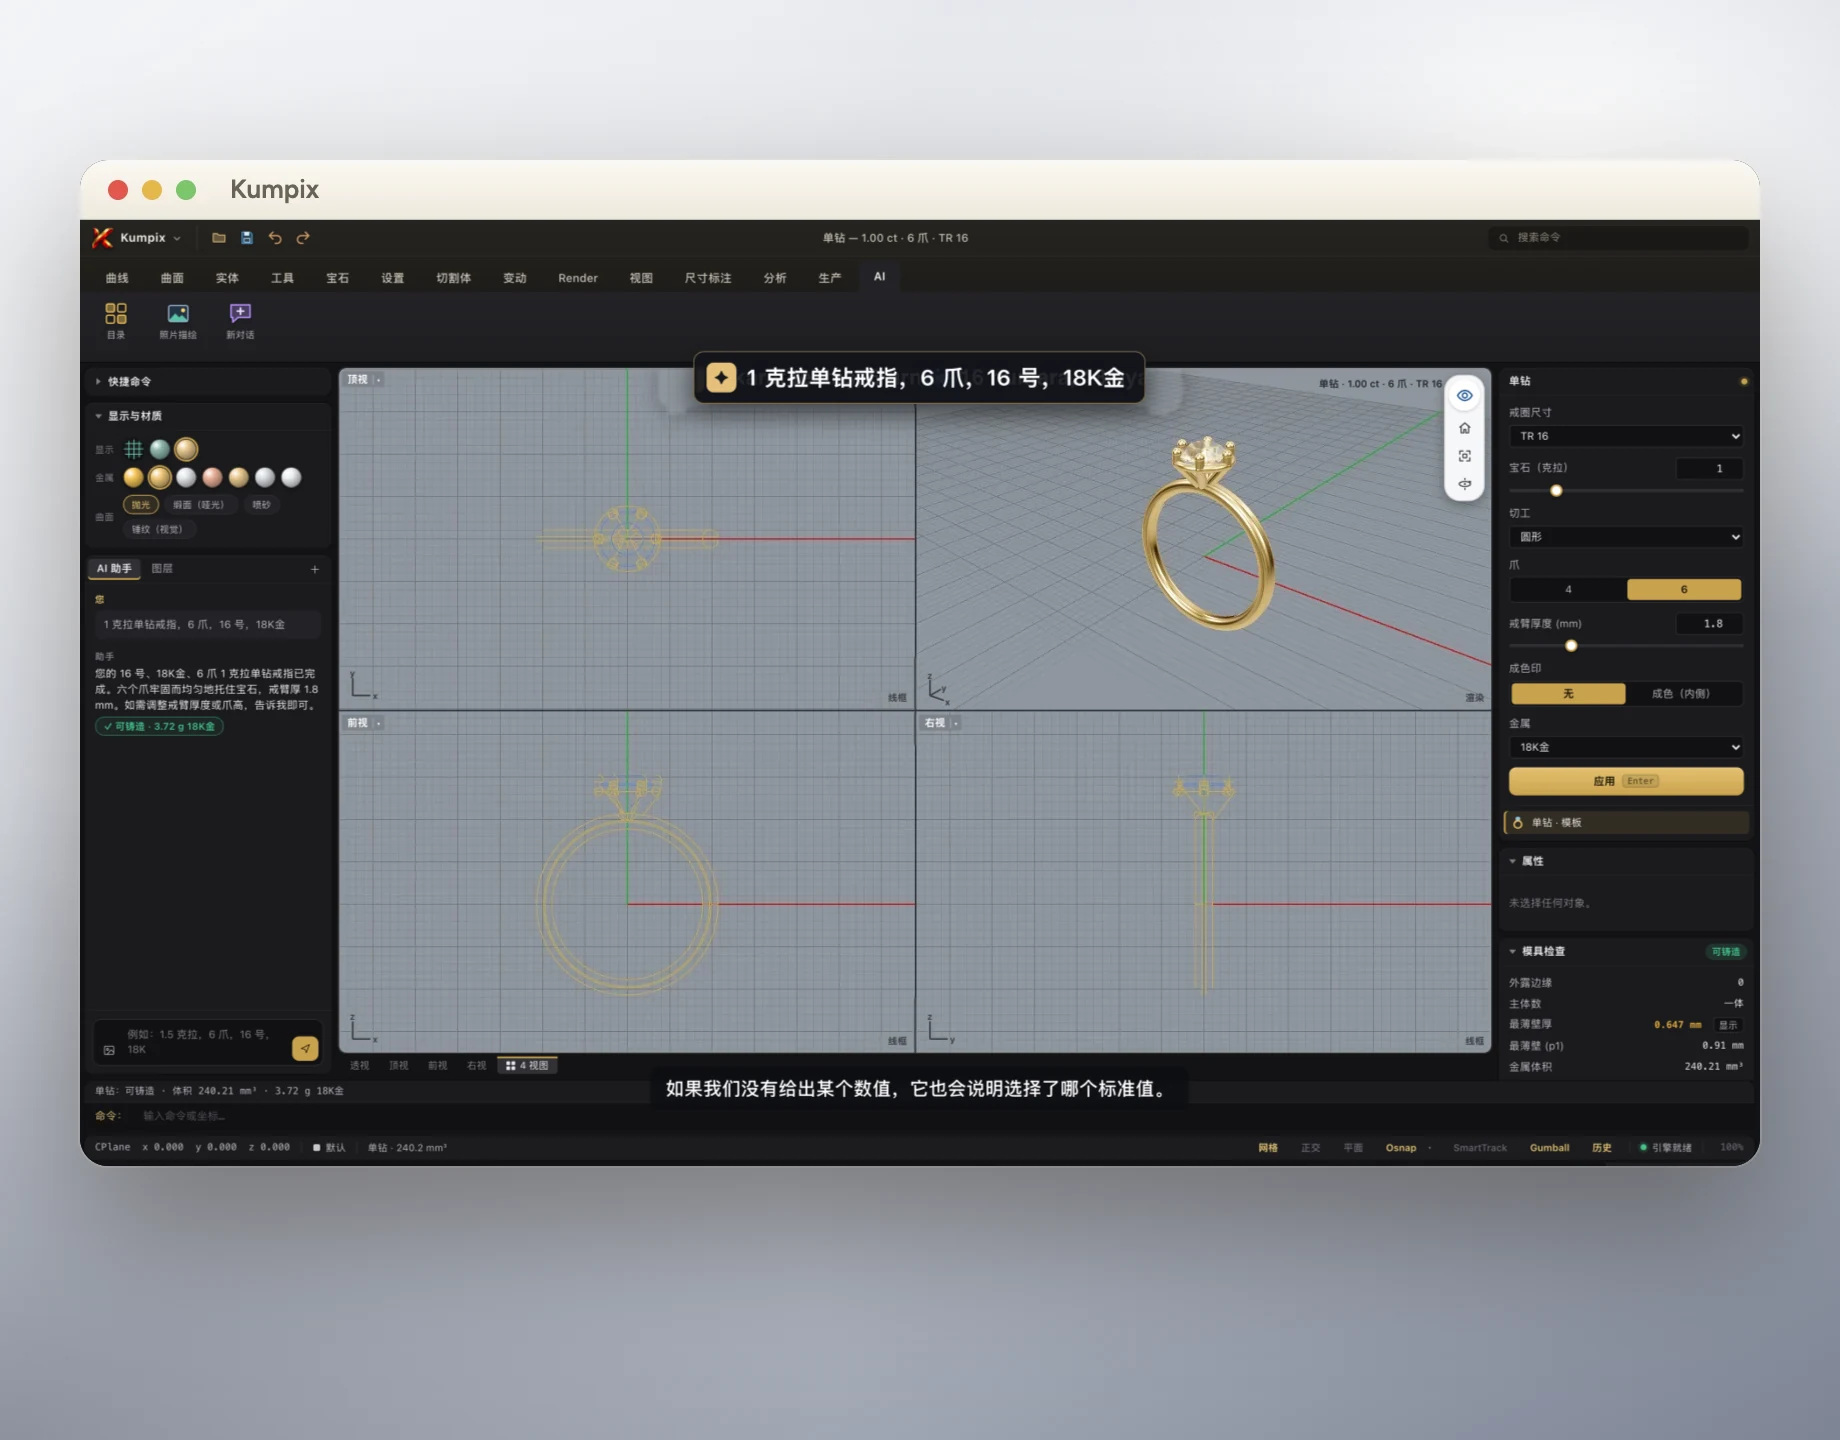Click the 宝石 (克拉) value field

click(x=1709, y=468)
